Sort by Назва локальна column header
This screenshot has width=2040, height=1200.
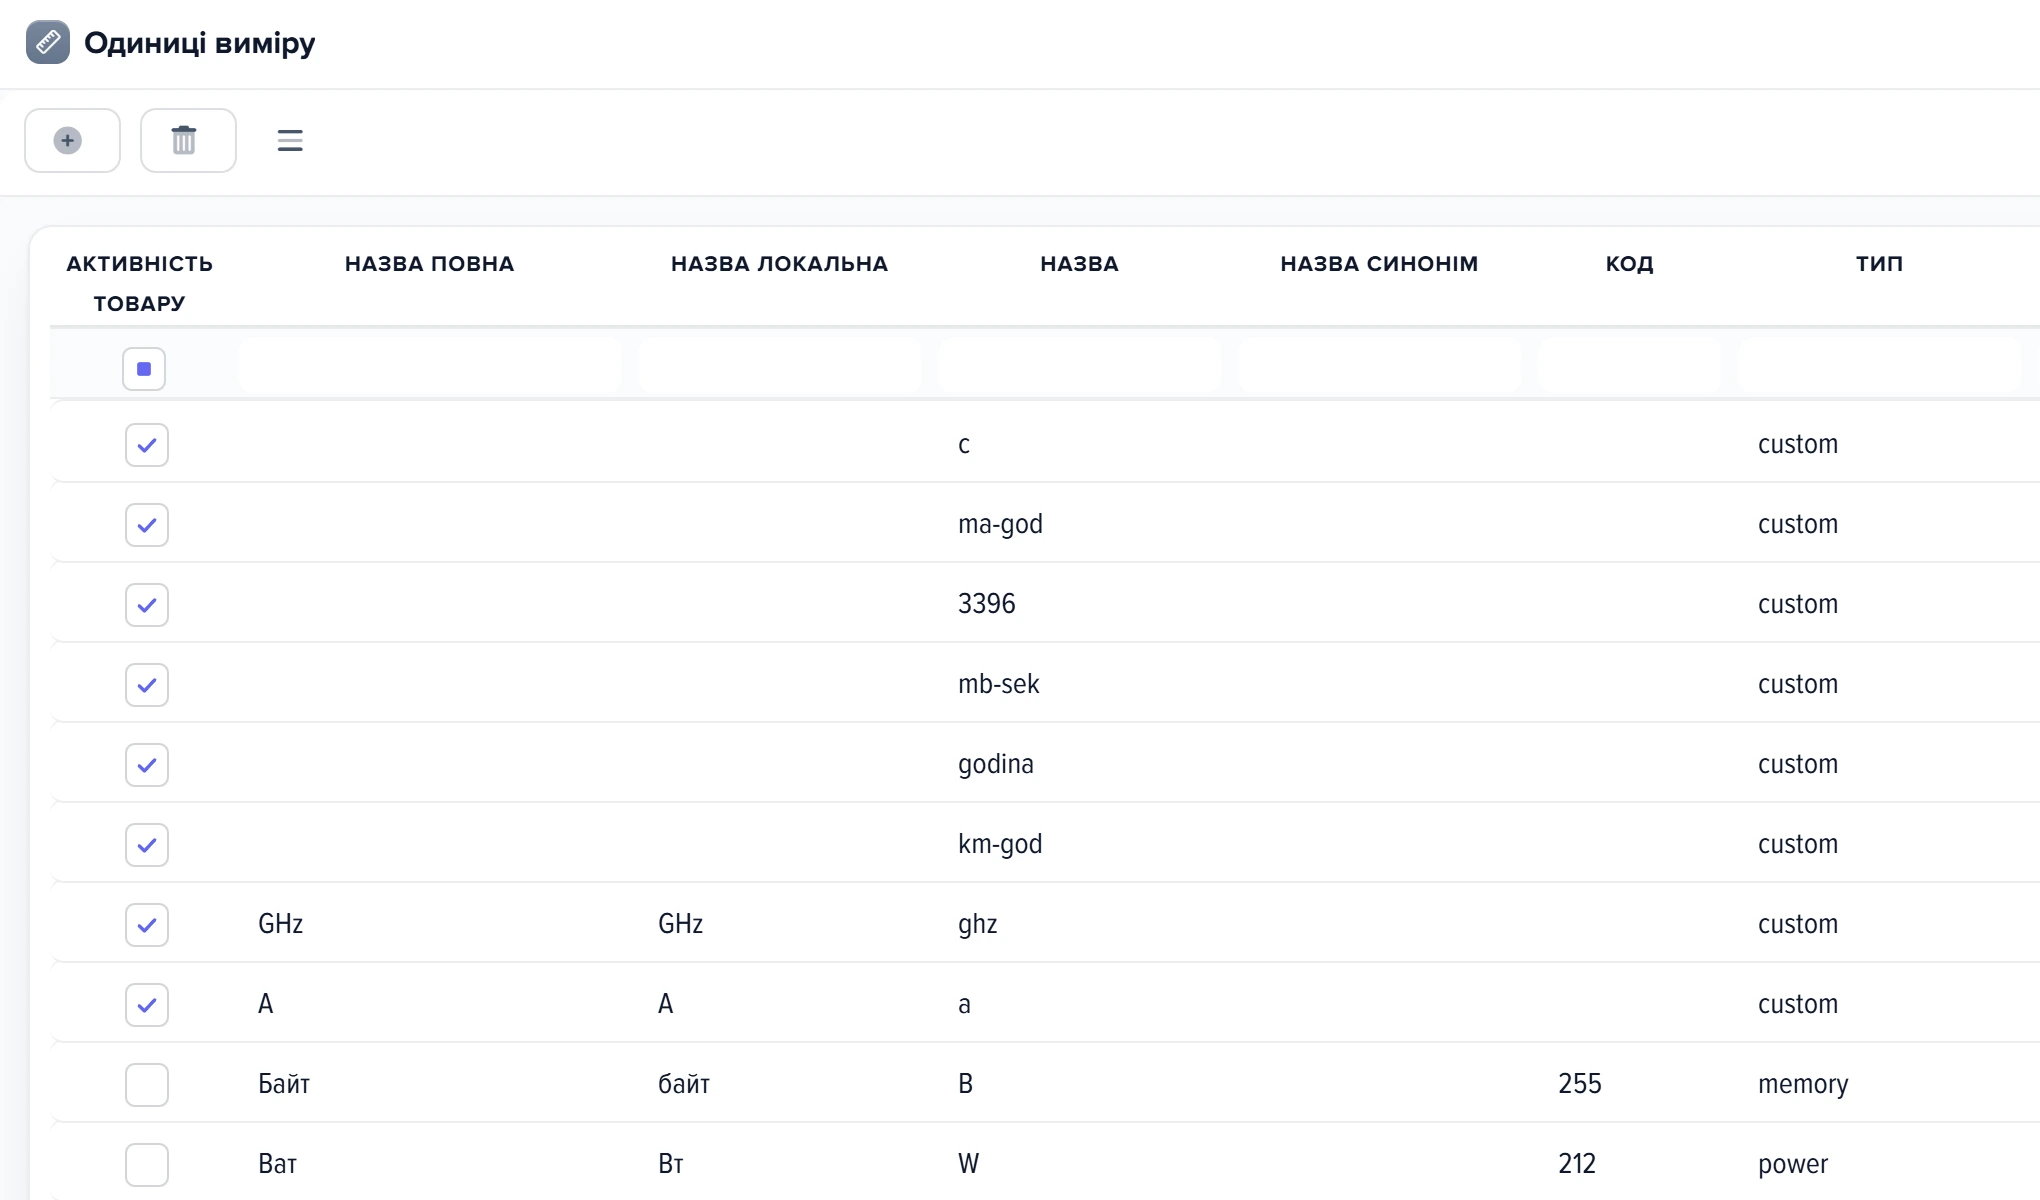click(x=780, y=264)
